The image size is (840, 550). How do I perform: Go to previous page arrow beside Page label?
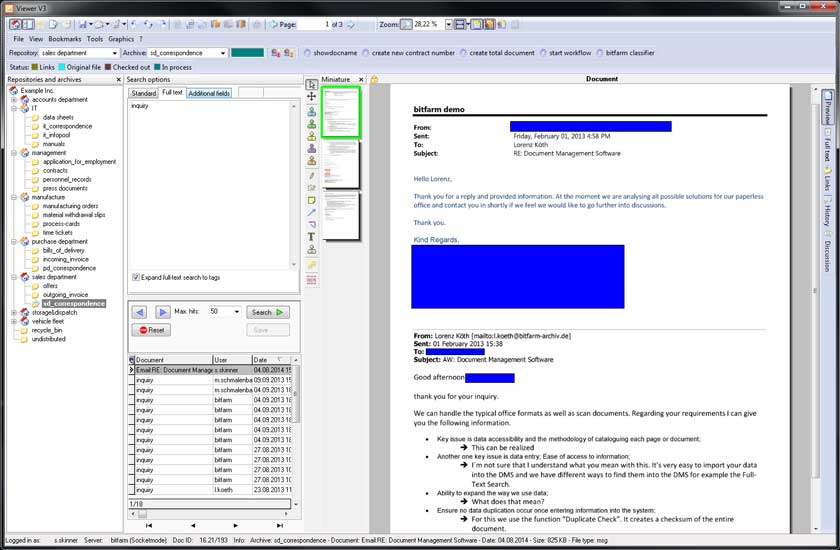tap(273, 25)
